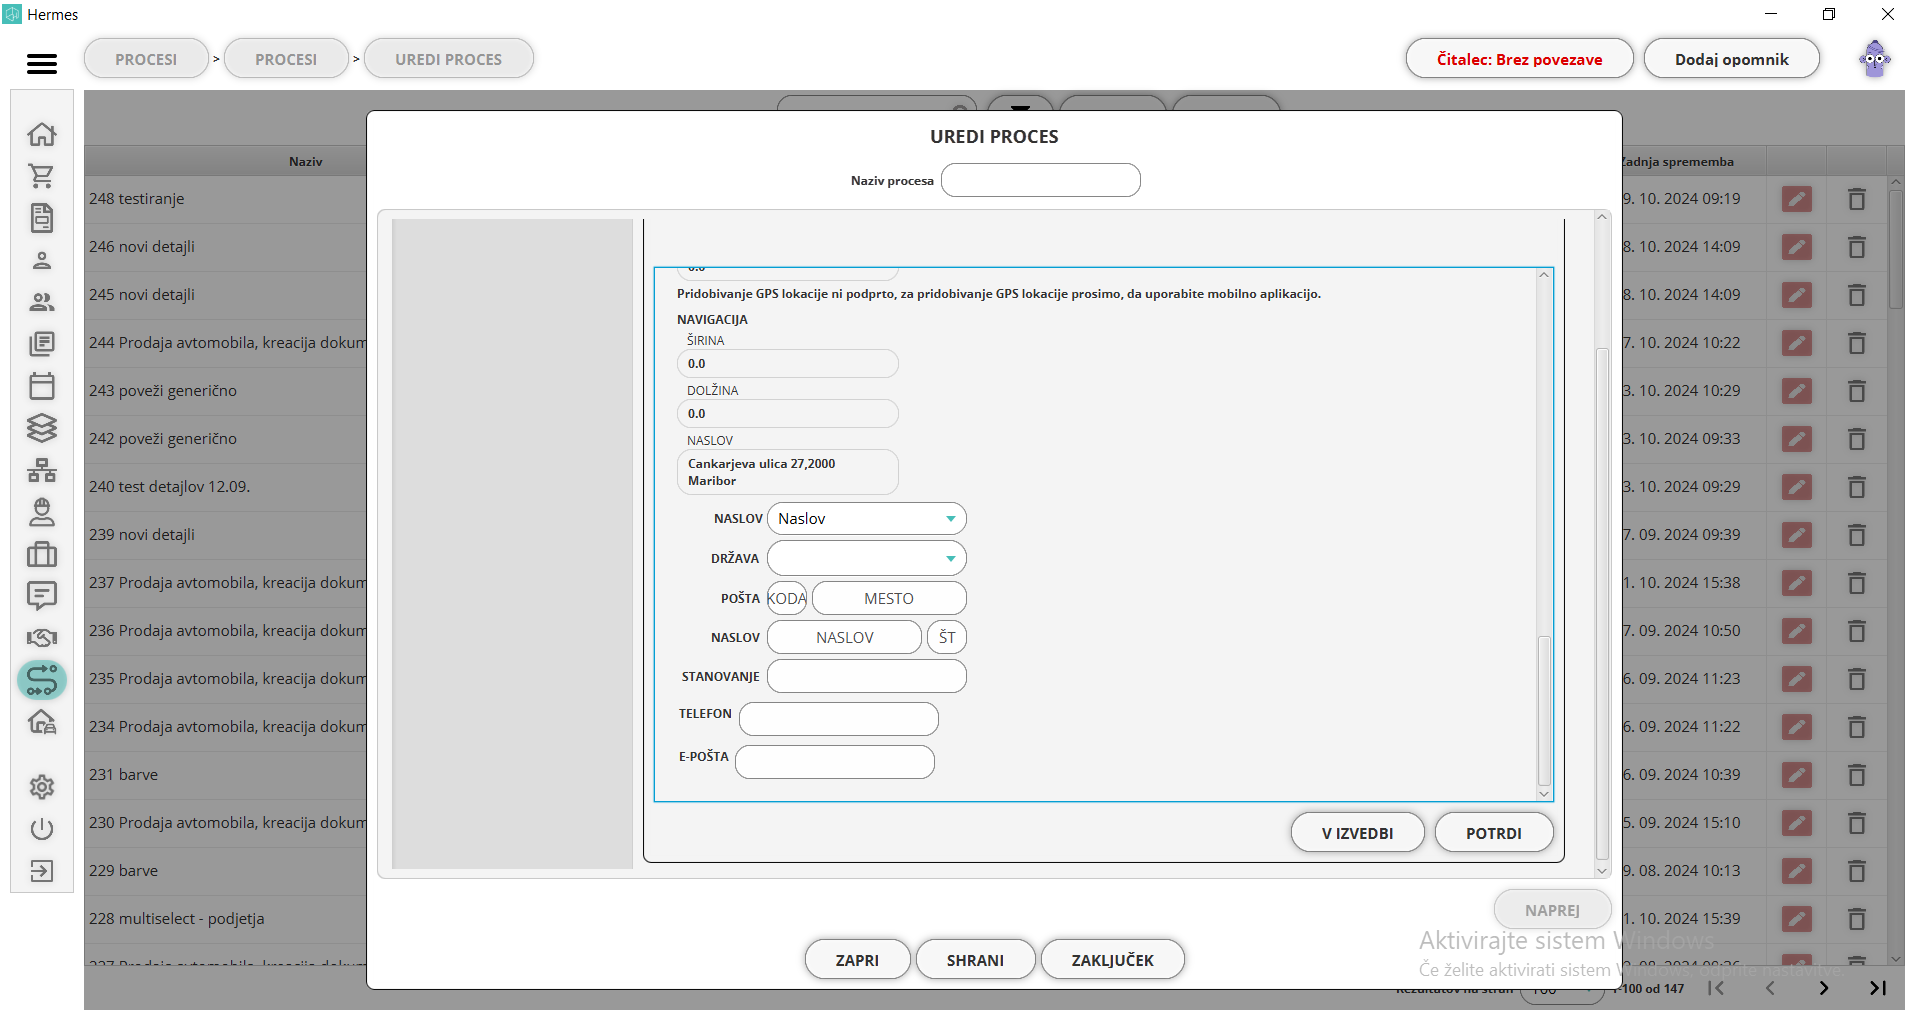Open the house with lock sidebar icon
The width and height of the screenshot is (1920, 1029).
pos(42,722)
